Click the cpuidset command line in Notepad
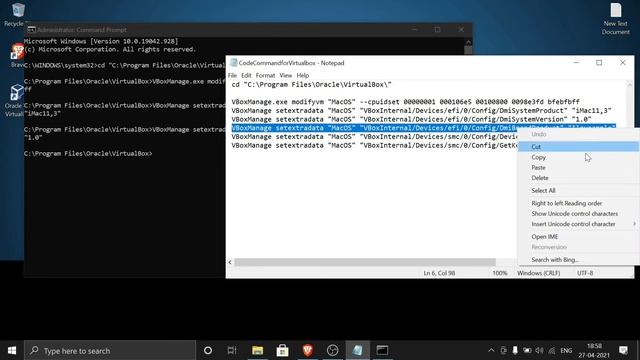This screenshot has height=360, width=640. click(405, 102)
